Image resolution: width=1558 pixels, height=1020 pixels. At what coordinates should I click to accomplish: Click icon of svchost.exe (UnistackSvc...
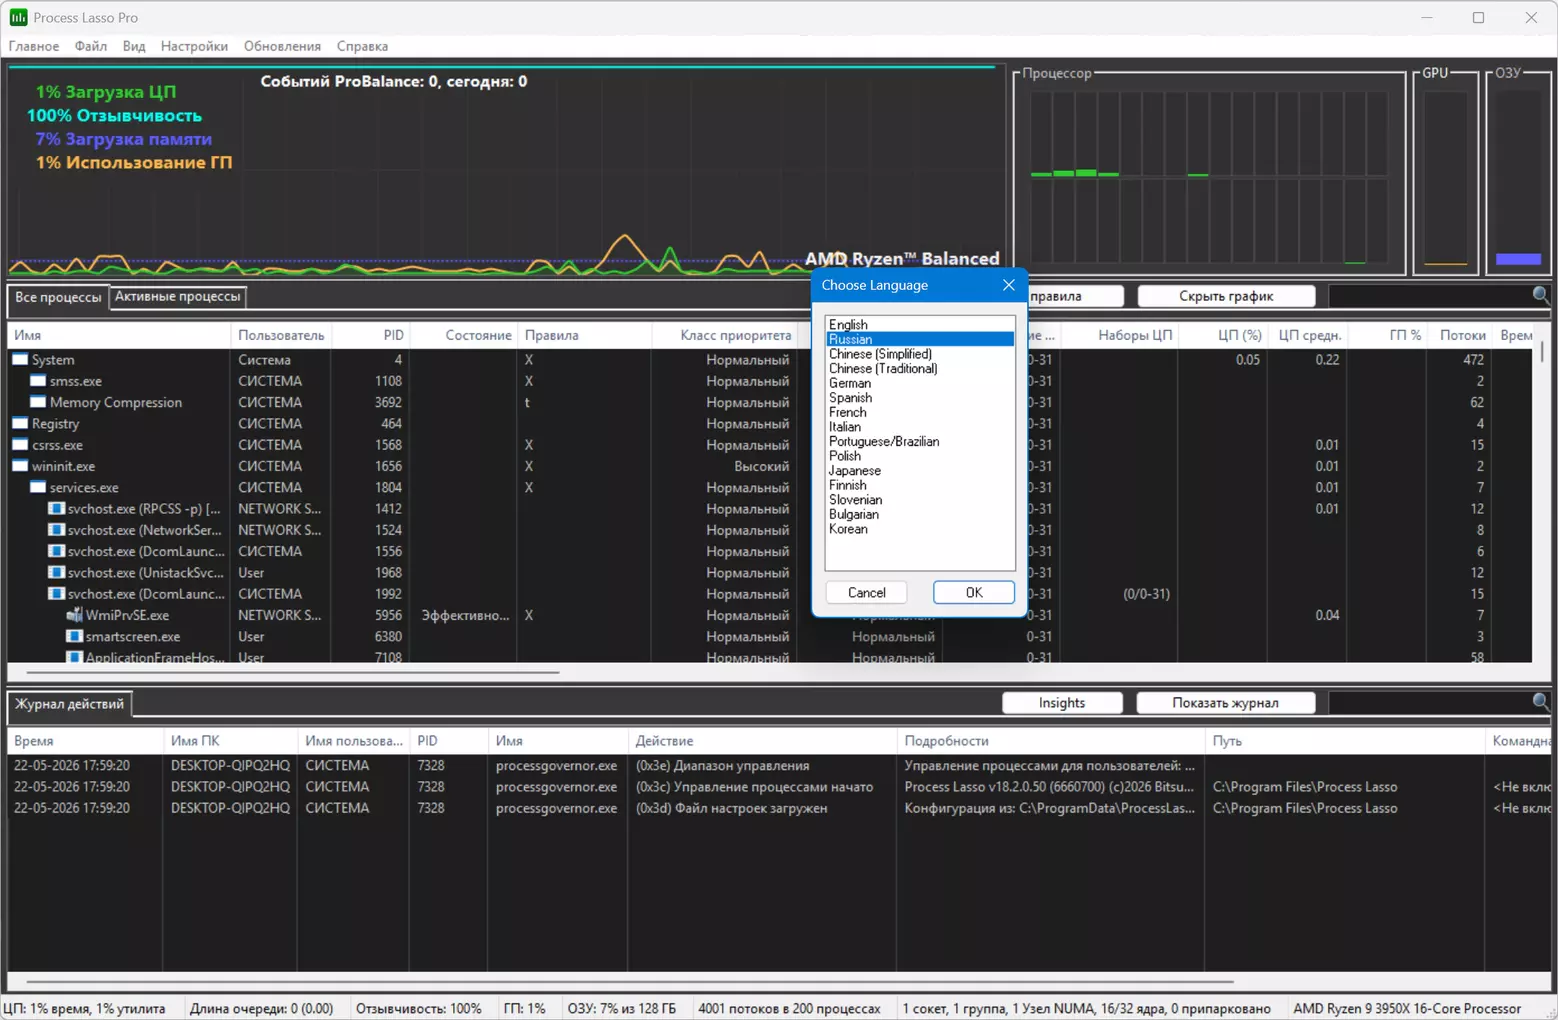(x=57, y=572)
